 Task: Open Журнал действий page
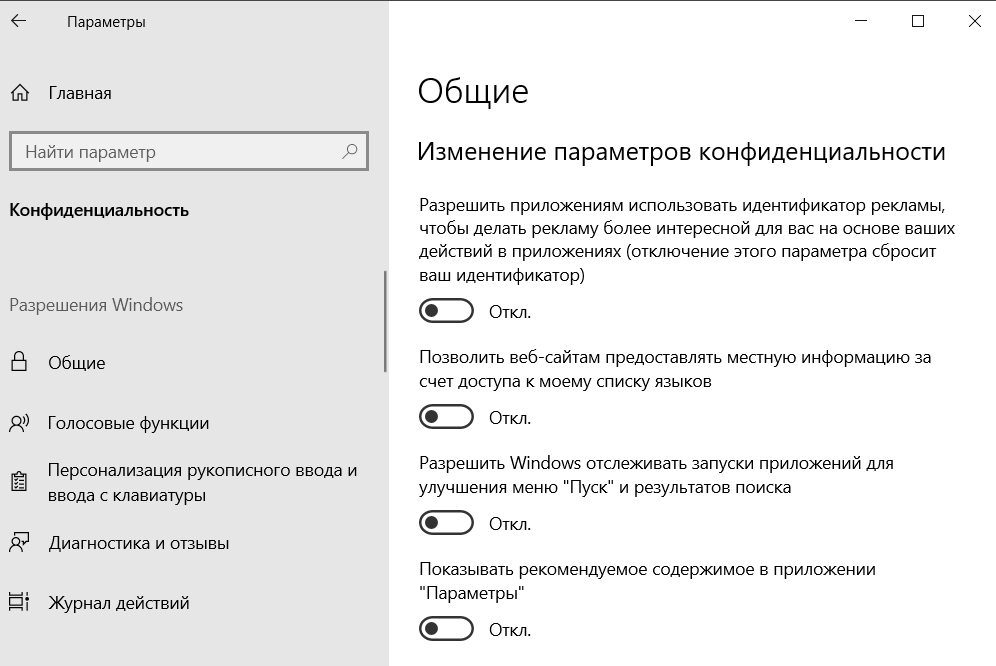coord(119,603)
